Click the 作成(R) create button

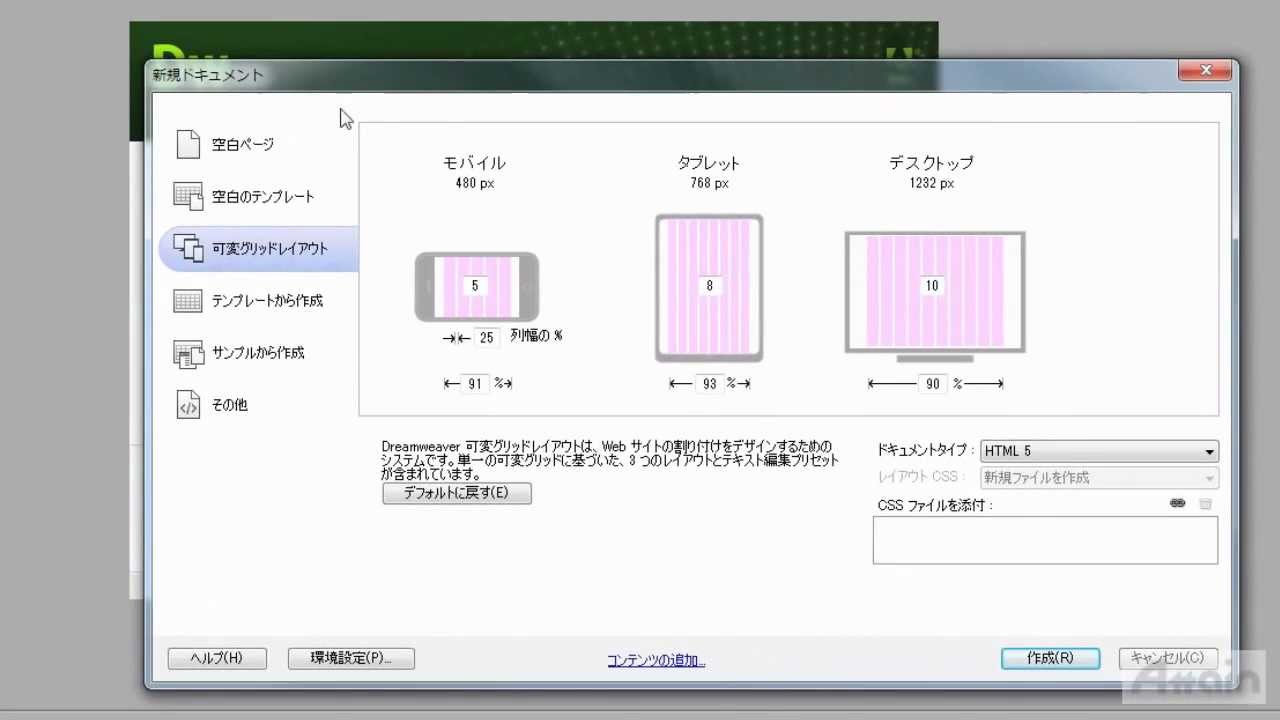(x=1050, y=658)
